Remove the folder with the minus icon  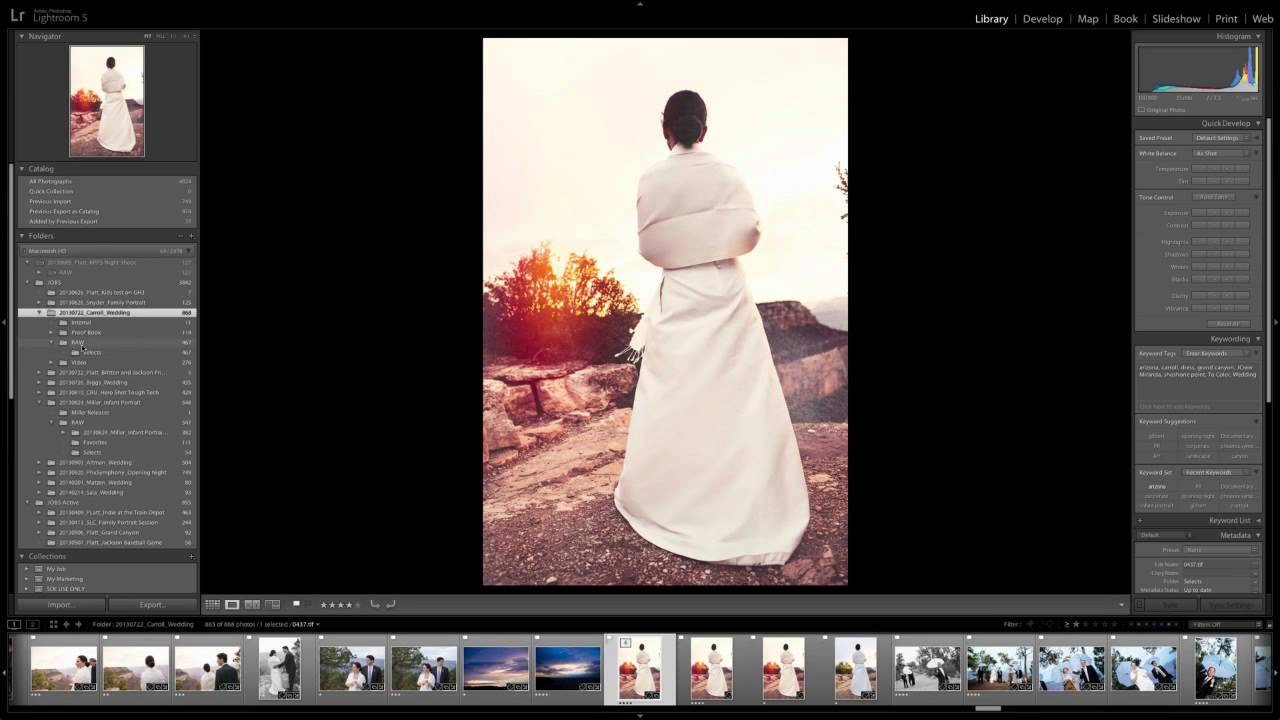[180, 236]
